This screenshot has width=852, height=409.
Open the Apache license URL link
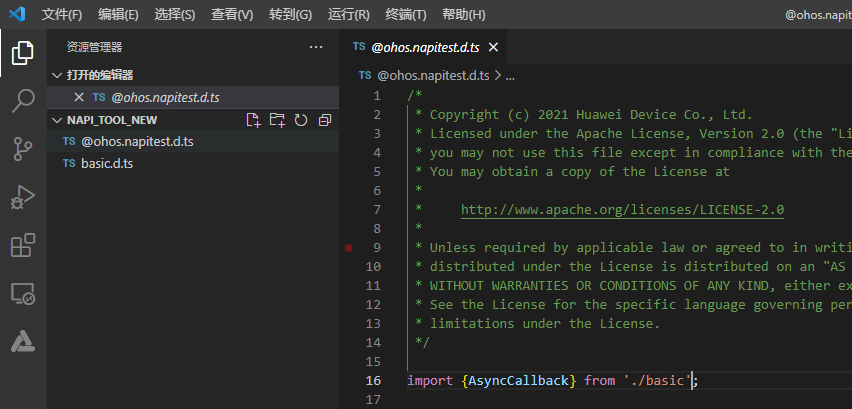tap(622, 210)
